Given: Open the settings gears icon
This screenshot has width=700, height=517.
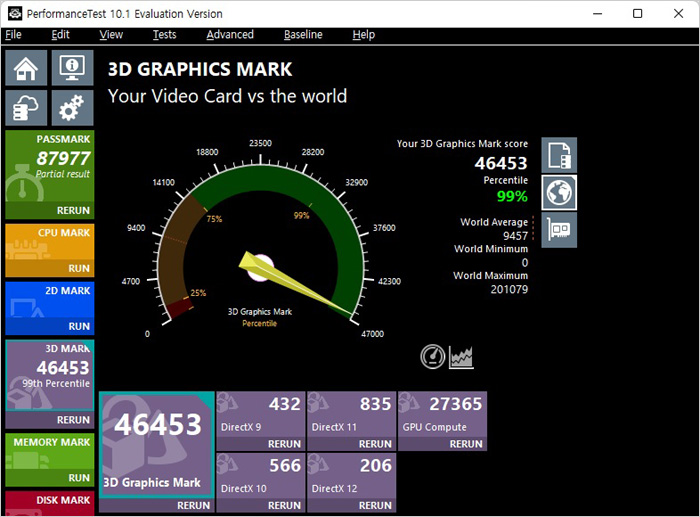Looking at the screenshot, I should 72,108.
